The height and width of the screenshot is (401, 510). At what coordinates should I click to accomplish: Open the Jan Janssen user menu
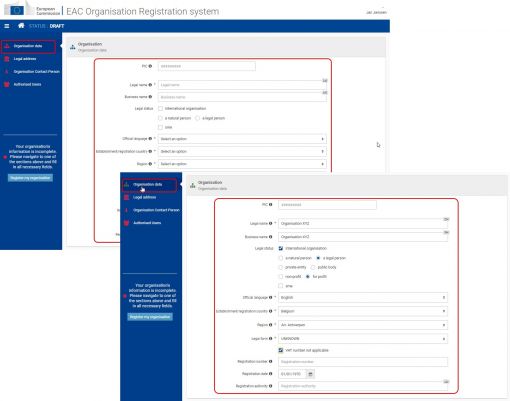376,12
